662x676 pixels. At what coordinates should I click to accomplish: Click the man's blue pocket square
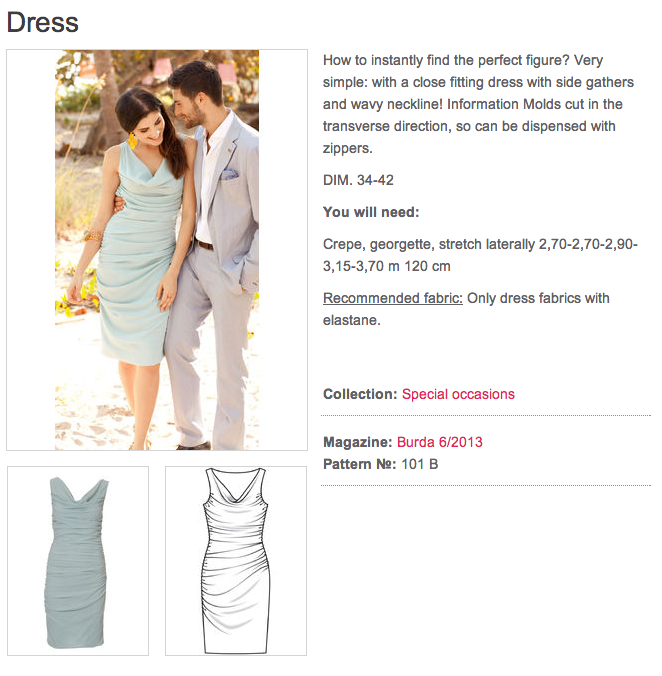click(229, 175)
